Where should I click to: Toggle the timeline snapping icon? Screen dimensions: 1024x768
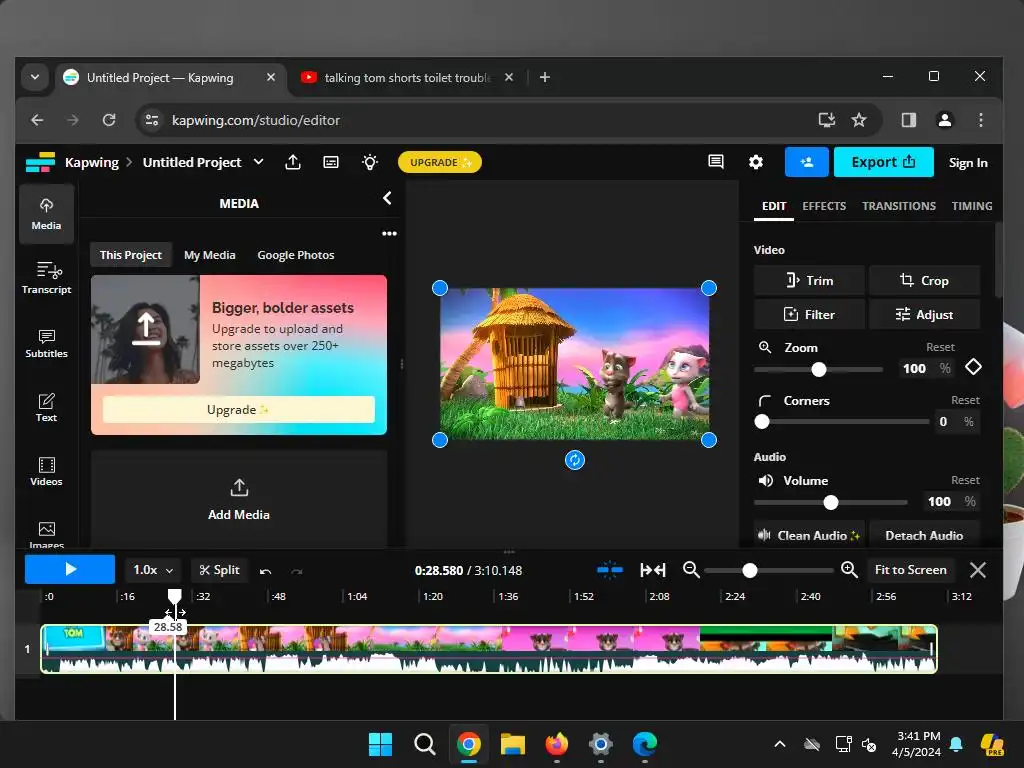click(x=609, y=570)
